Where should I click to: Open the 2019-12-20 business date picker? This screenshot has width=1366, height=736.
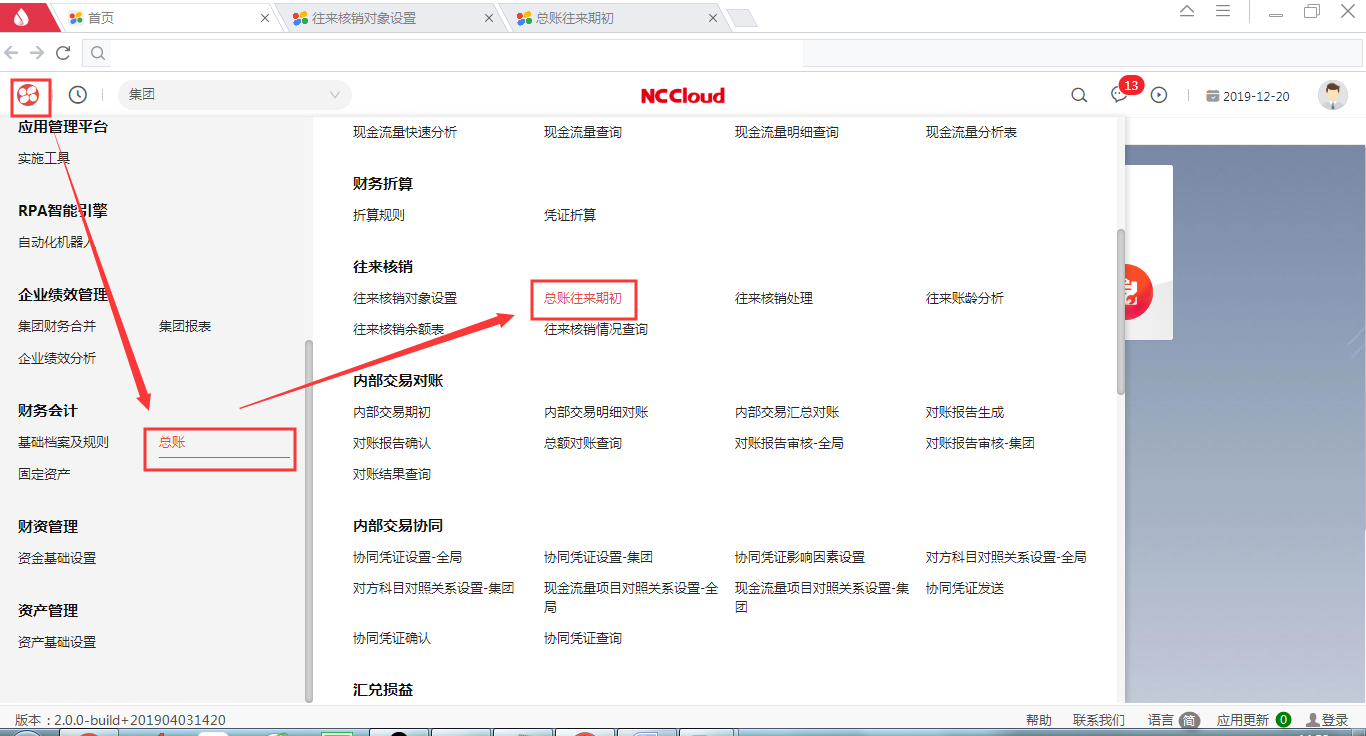coord(1248,97)
